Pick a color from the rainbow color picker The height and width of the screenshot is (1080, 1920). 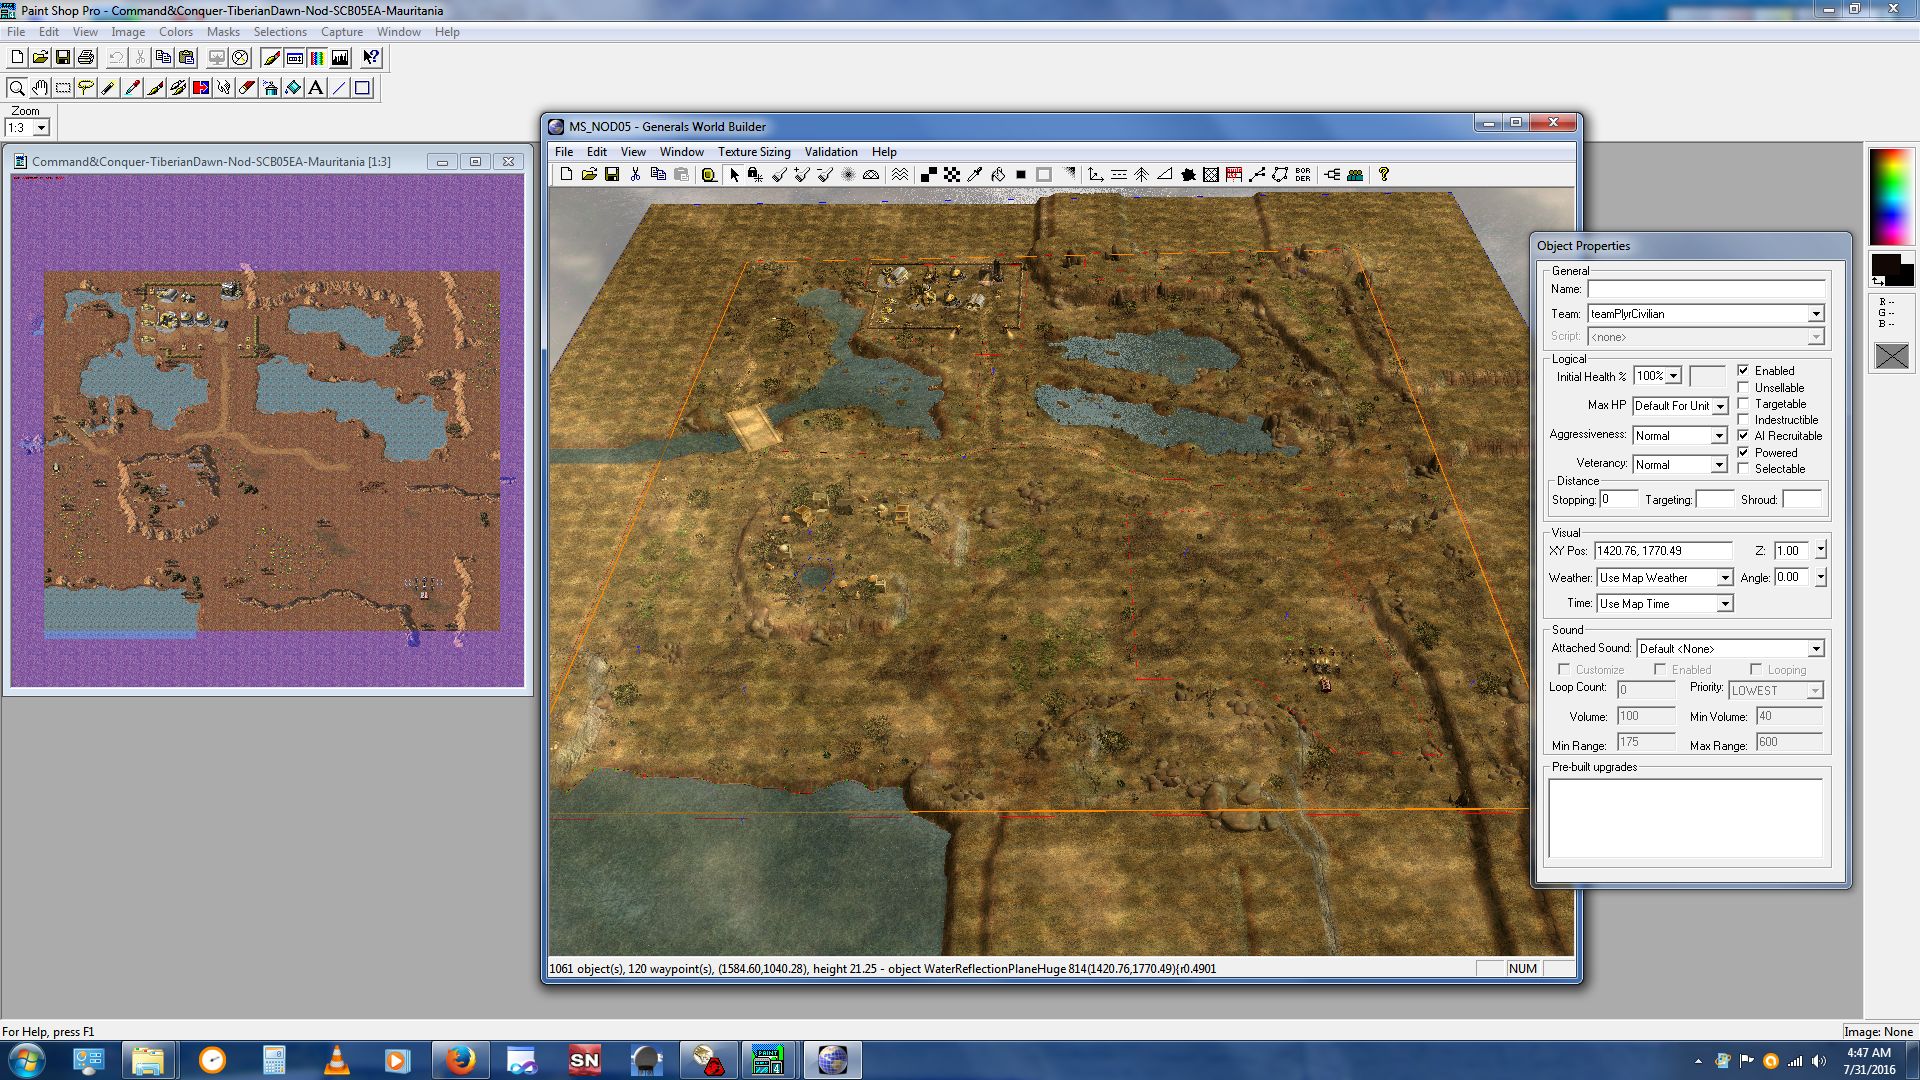coord(1891,196)
